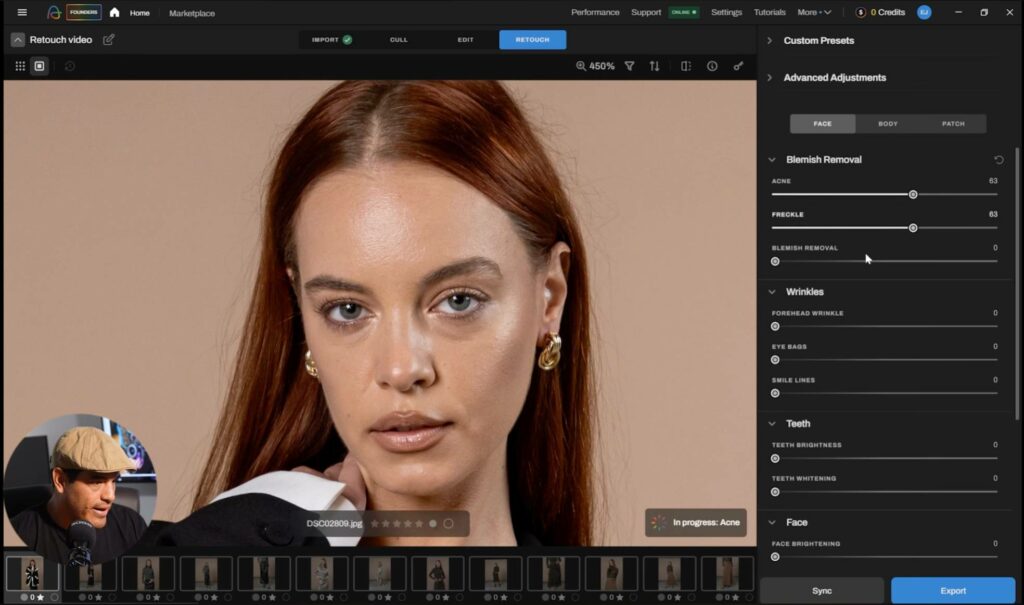The height and width of the screenshot is (605, 1024).
Task: Click the sort arrows icon in the toolbar
Action: point(654,64)
